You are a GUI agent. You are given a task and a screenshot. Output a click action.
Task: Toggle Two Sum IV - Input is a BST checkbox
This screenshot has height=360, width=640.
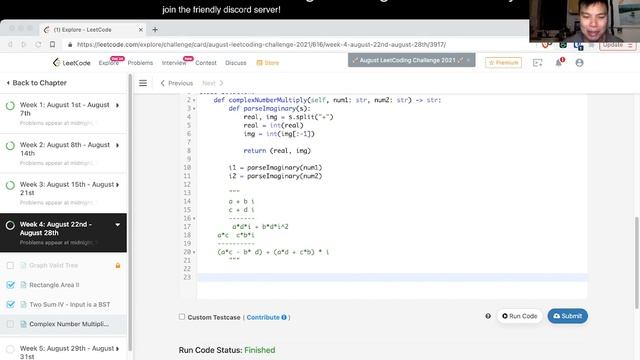point(10,304)
